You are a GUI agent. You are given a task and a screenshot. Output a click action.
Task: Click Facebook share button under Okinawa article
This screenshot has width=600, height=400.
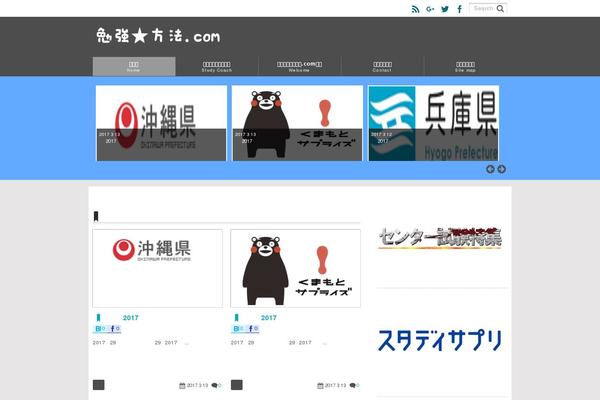114,329
